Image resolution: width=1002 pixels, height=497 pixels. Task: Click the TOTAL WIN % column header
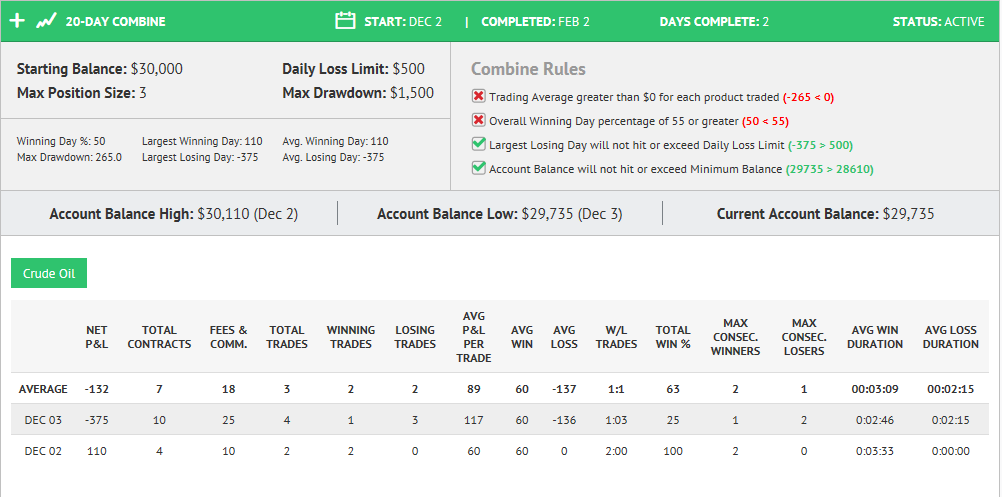673,337
